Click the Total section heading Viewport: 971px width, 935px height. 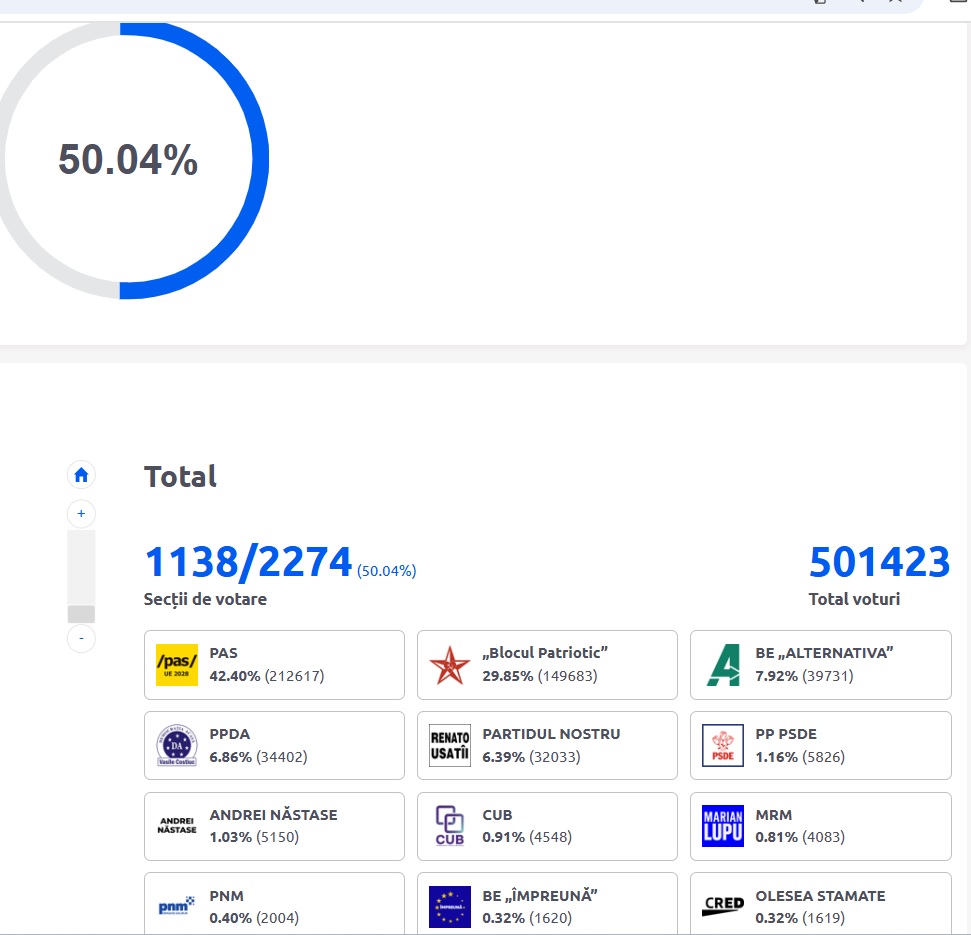pos(180,477)
